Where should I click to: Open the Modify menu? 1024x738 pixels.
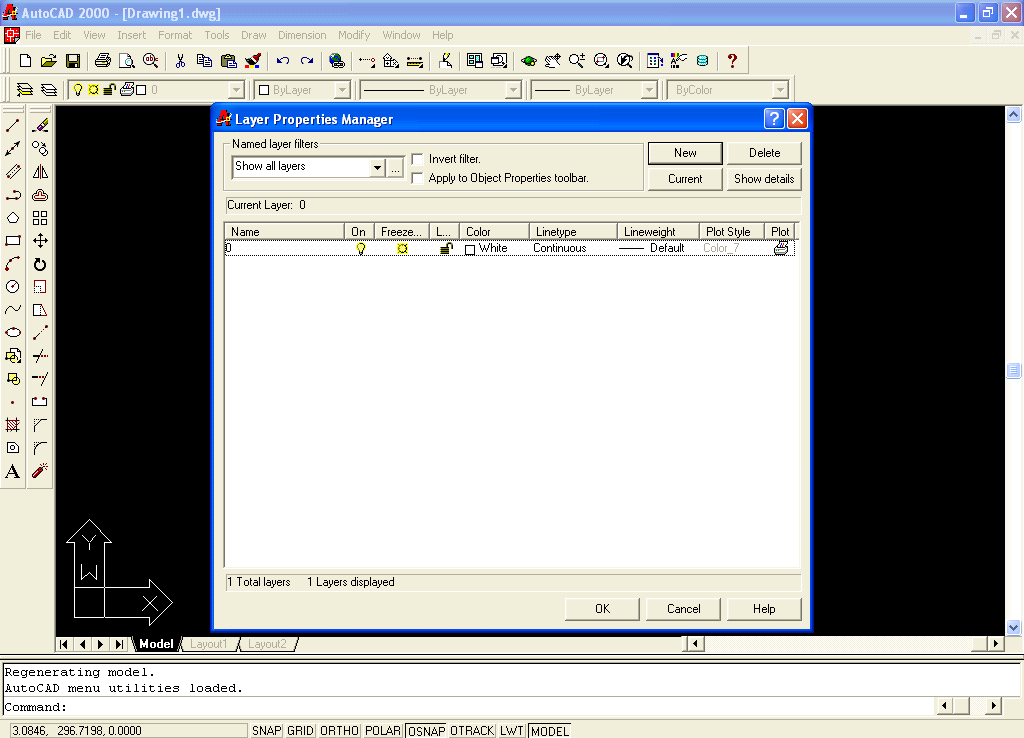tap(354, 35)
